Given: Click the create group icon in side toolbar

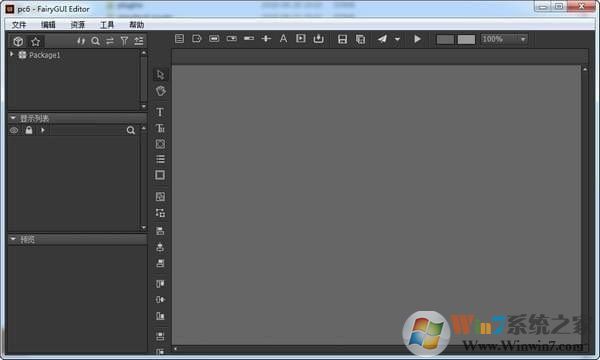Looking at the screenshot, I should point(160,196).
